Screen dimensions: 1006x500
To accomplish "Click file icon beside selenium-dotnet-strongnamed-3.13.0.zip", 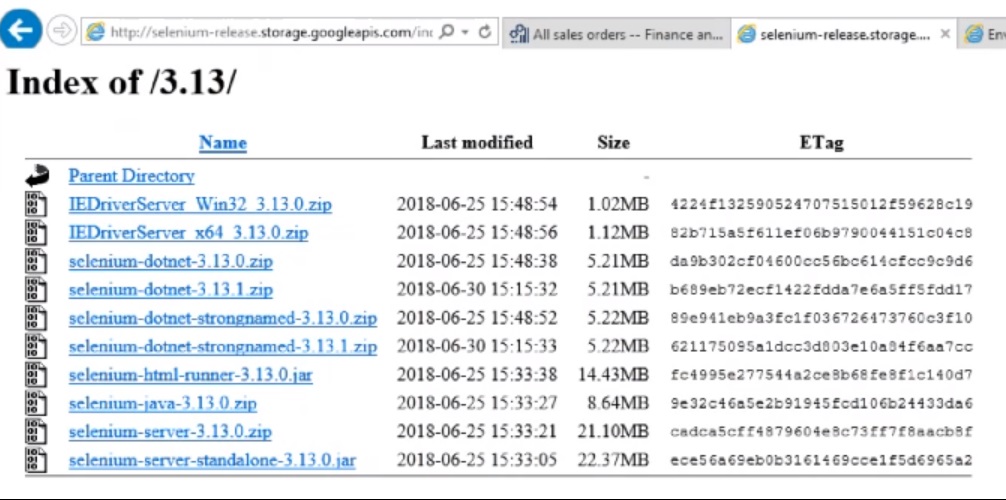I will [36, 318].
